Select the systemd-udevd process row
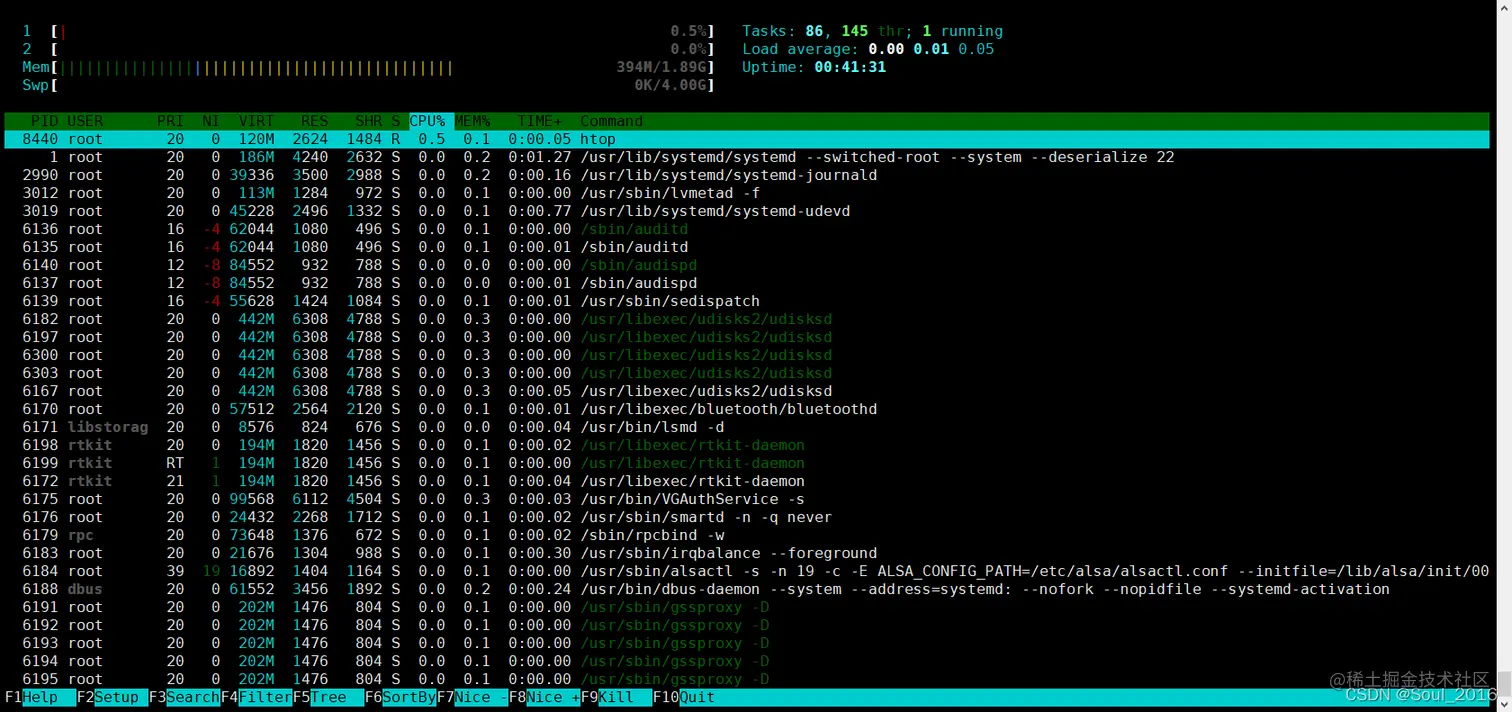 (747, 211)
